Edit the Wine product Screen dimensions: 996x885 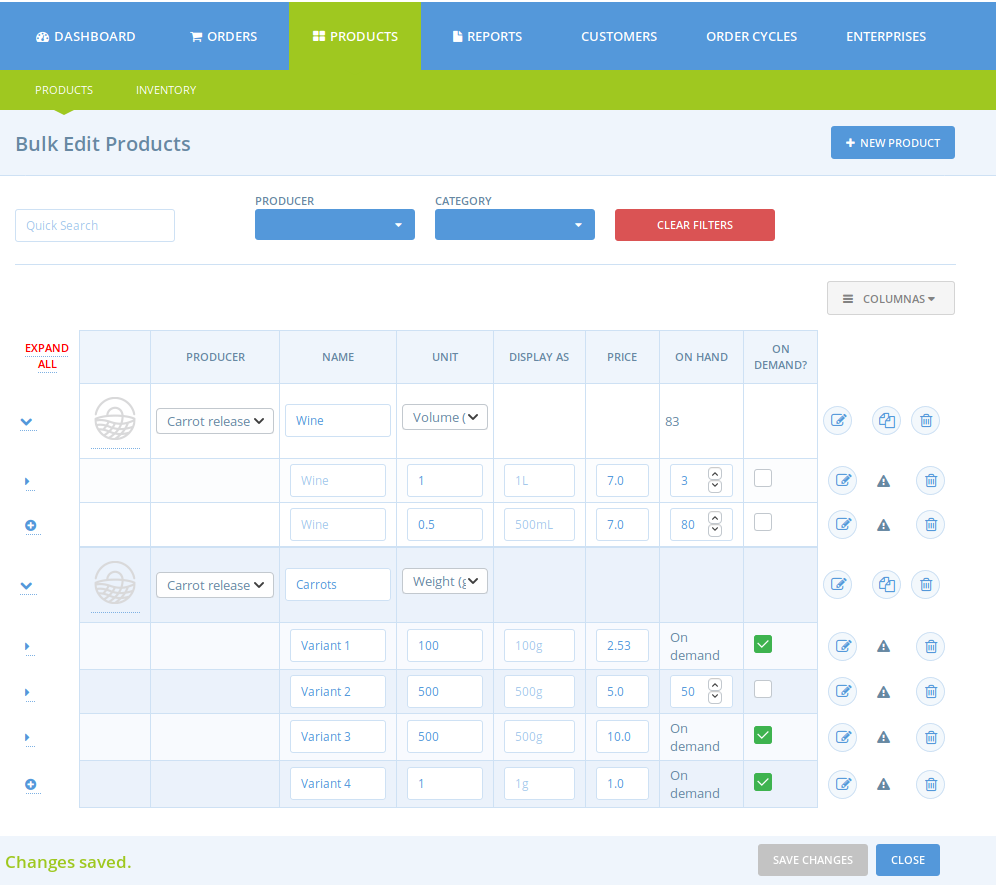coord(838,421)
